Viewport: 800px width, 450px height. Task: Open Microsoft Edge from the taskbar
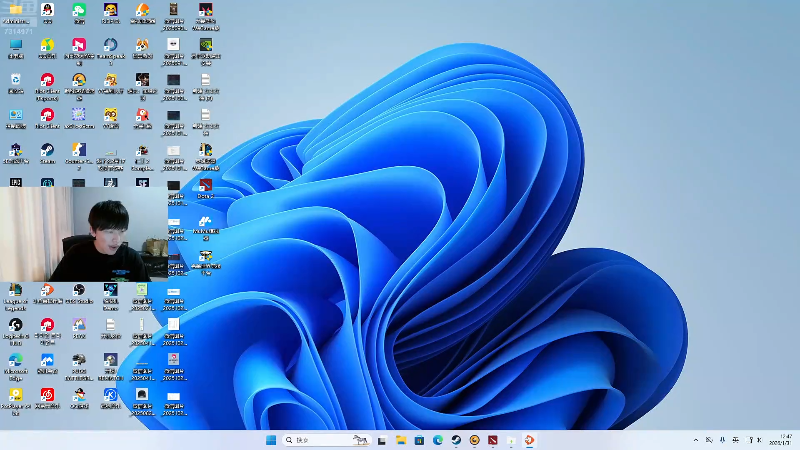click(438, 440)
